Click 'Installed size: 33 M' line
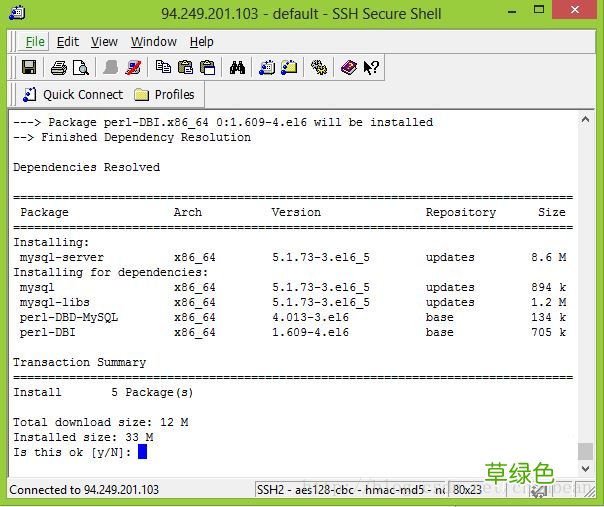604x507 pixels. tap(83, 437)
